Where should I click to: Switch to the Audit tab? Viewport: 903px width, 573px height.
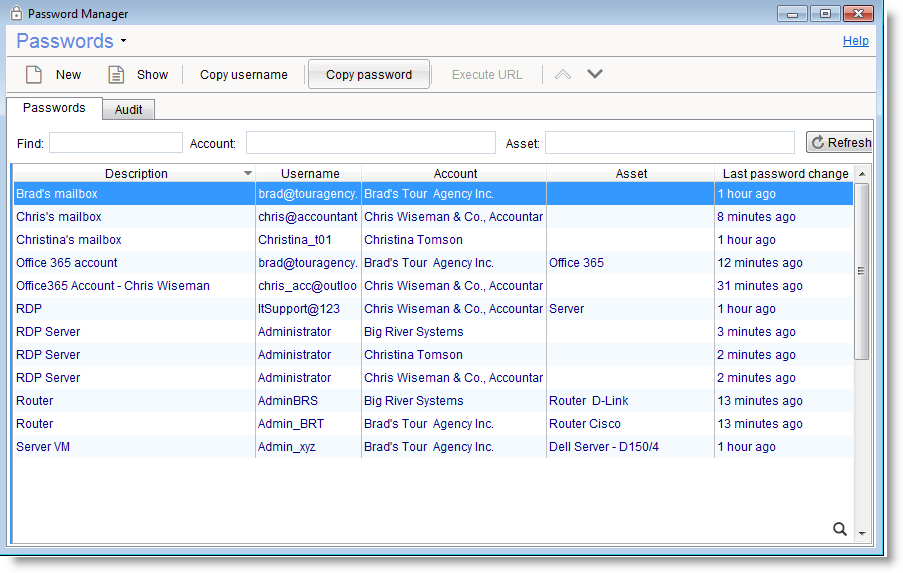point(128,110)
